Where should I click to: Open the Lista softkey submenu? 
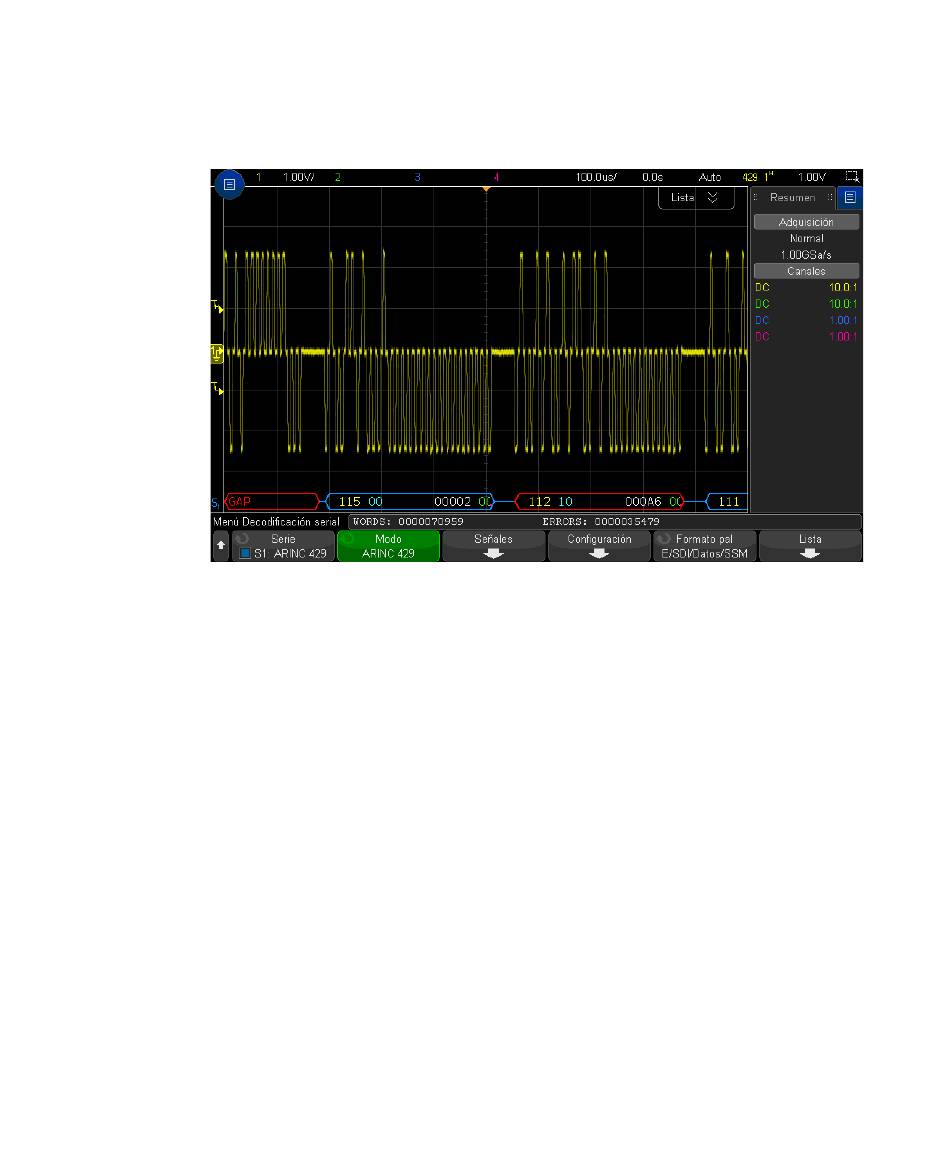810,546
